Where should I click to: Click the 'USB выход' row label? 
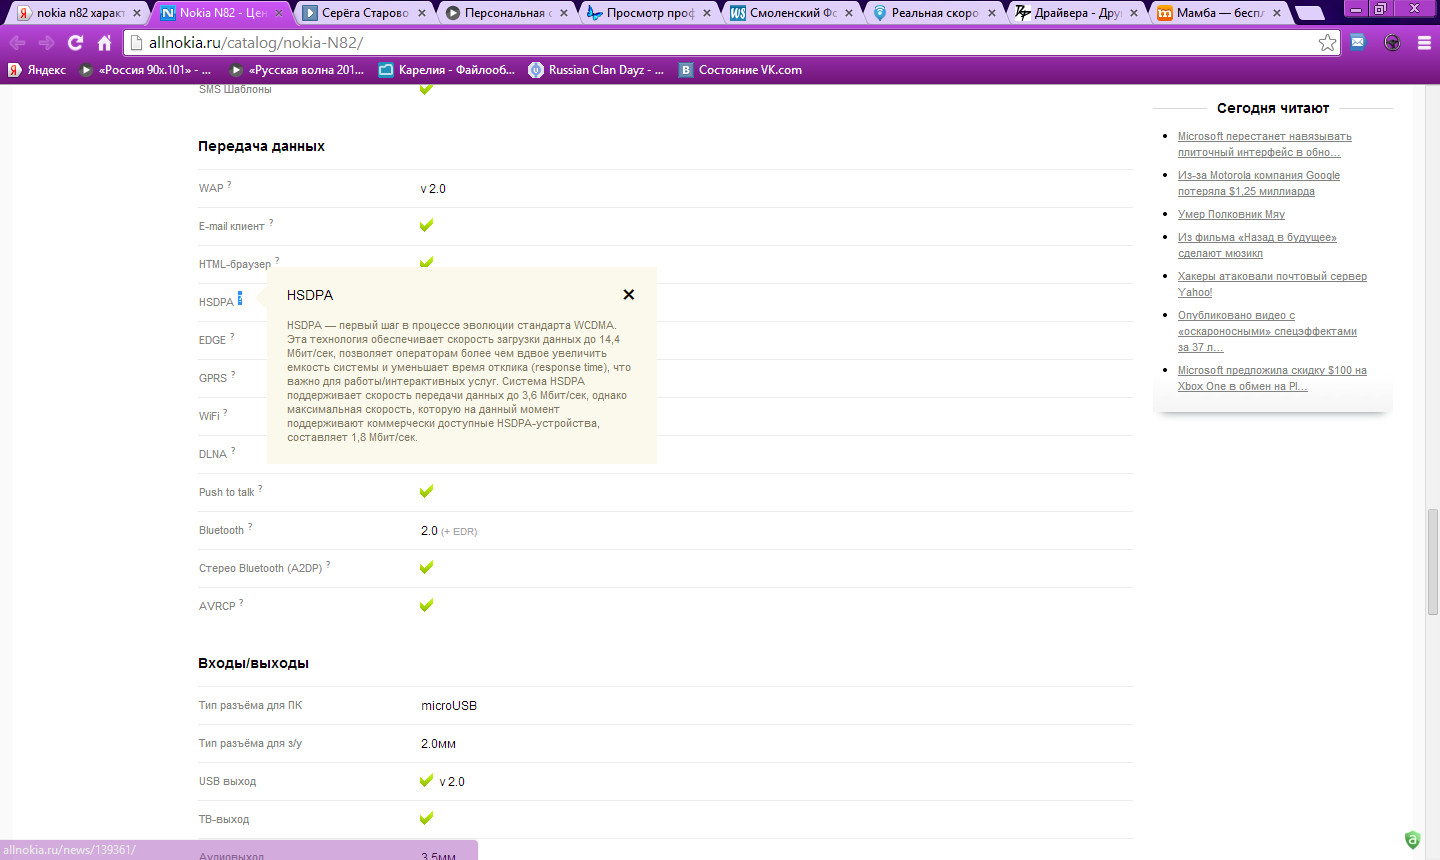[227, 782]
